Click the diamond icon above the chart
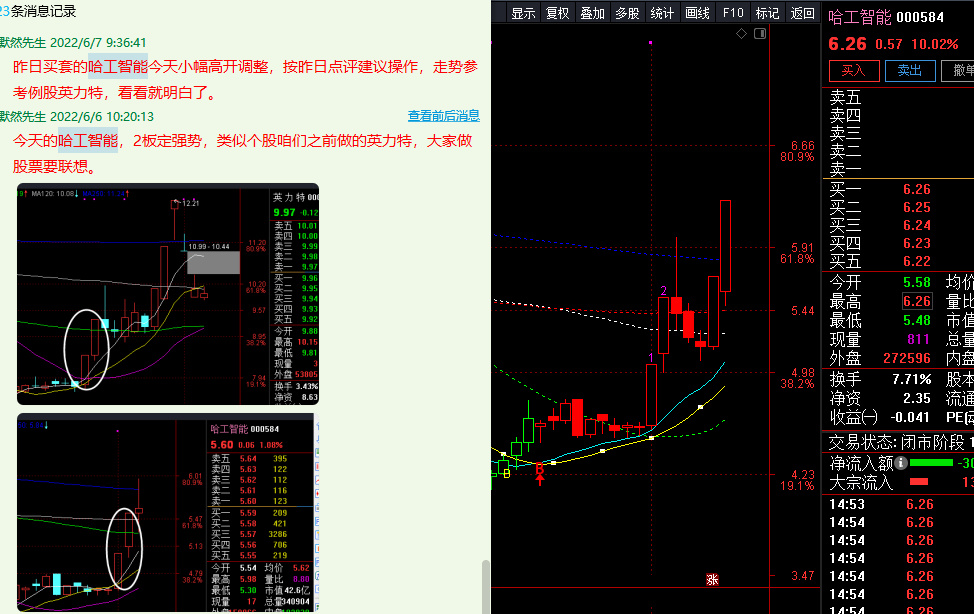974x614 pixels. tap(741, 34)
